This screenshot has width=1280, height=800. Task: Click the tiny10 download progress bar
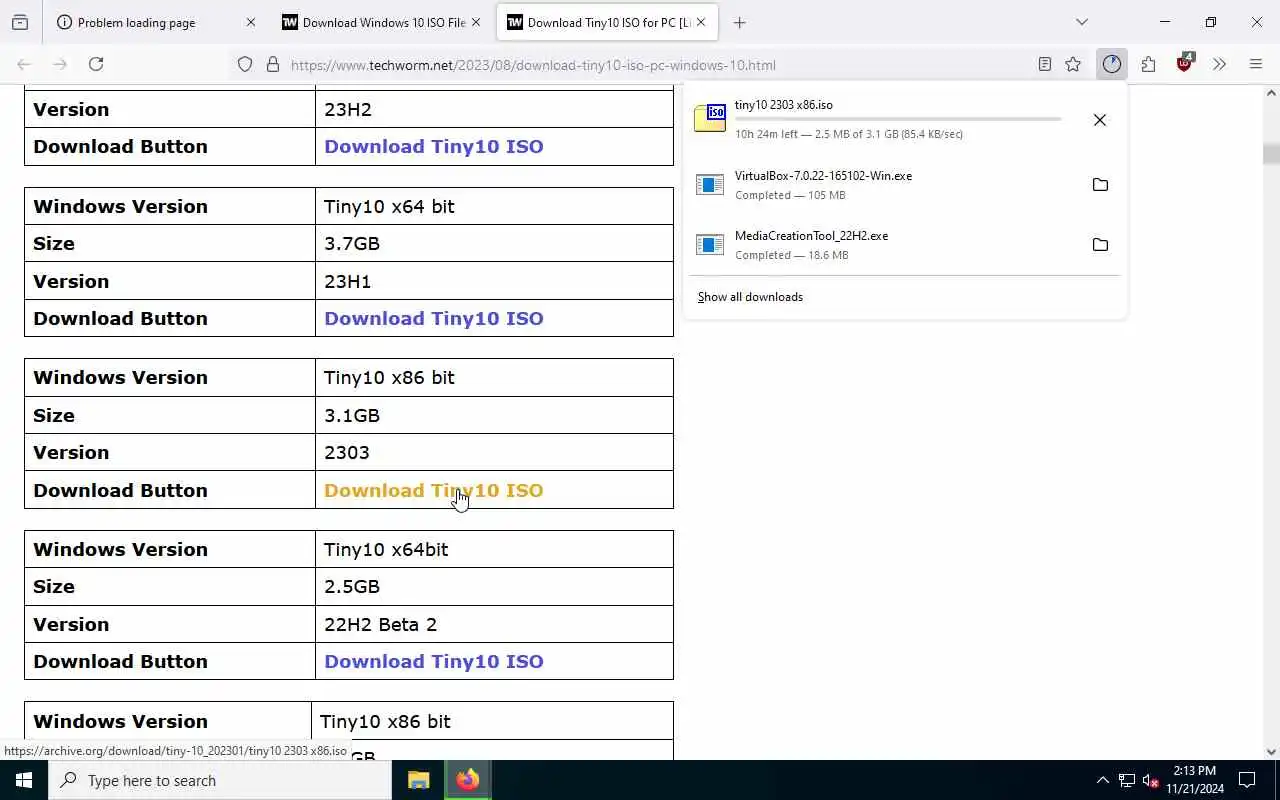pos(898,119)
